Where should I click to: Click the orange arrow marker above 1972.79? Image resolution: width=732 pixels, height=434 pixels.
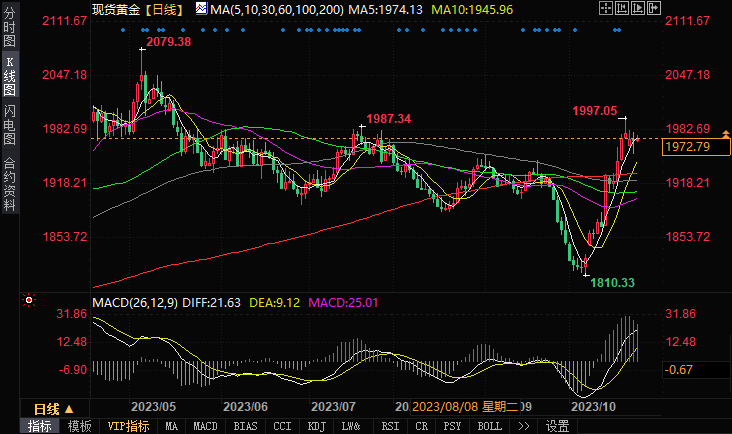coord(725,134)
